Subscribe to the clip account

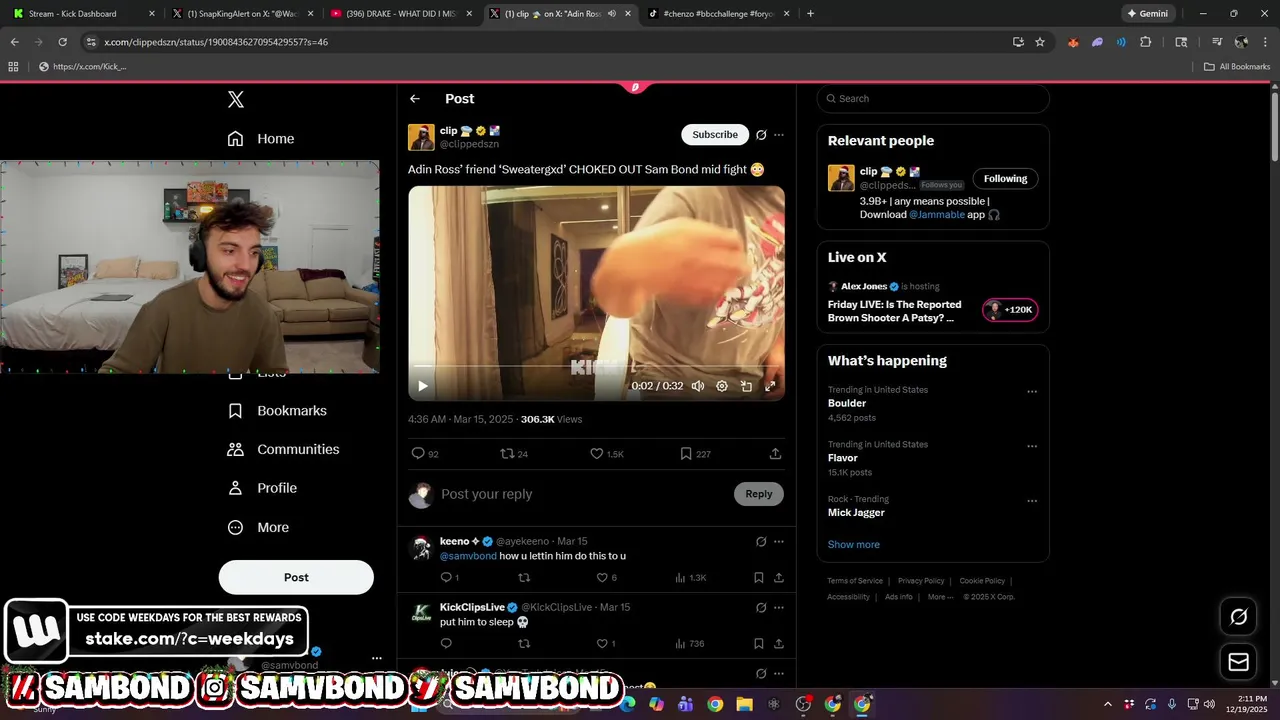(x=715, y=135)
